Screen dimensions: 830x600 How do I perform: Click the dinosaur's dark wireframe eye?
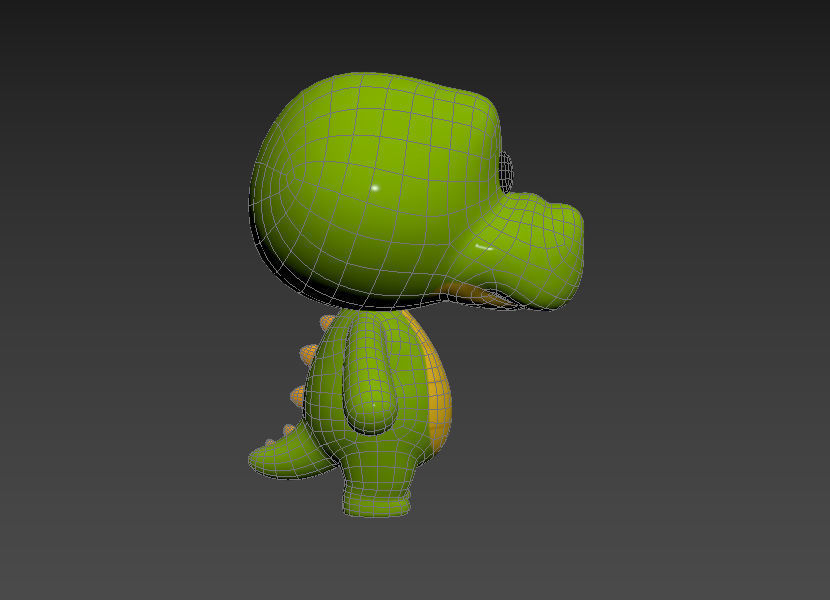coord(506,172)
